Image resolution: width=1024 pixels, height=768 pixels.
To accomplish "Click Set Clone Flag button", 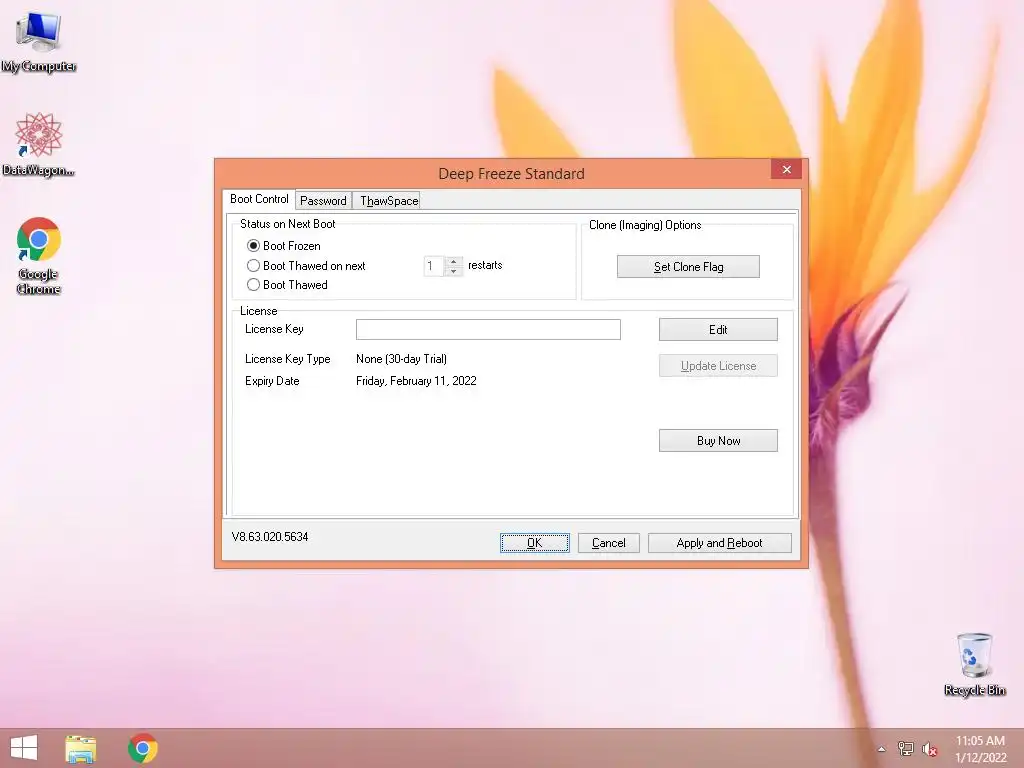I will pos(688,266).
